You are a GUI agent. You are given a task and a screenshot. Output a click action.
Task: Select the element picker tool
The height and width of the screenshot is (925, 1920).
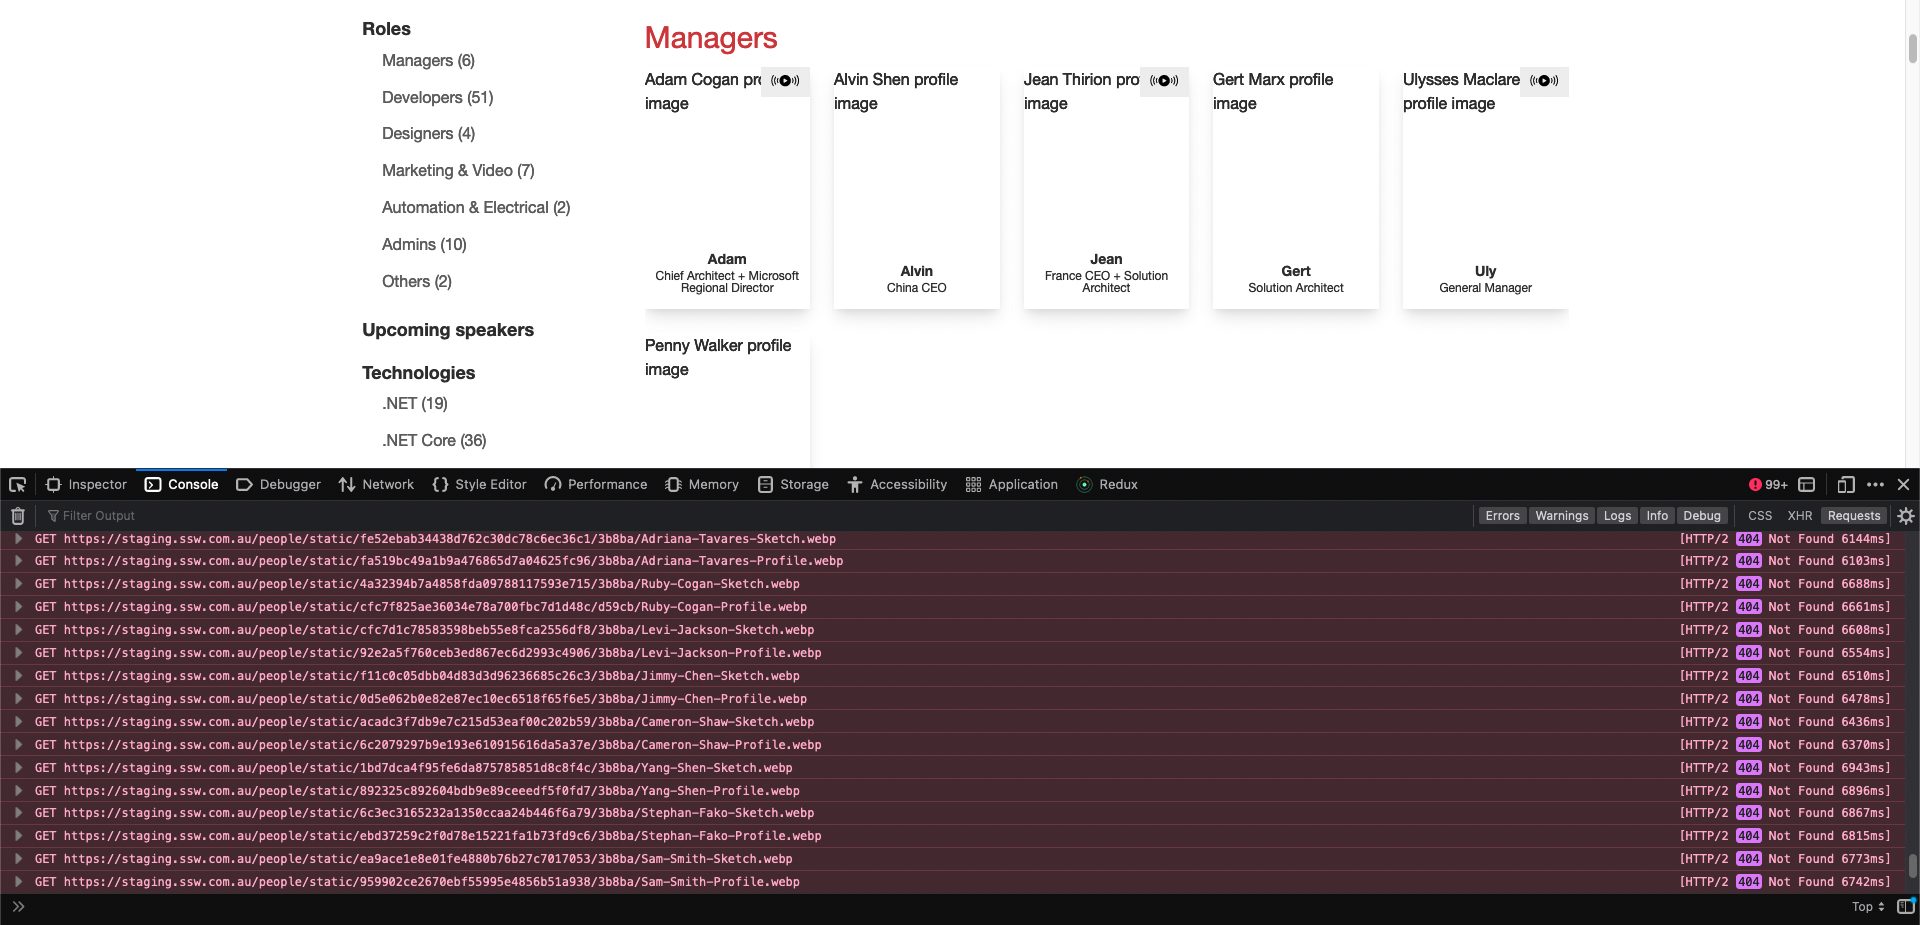(16, 484)
